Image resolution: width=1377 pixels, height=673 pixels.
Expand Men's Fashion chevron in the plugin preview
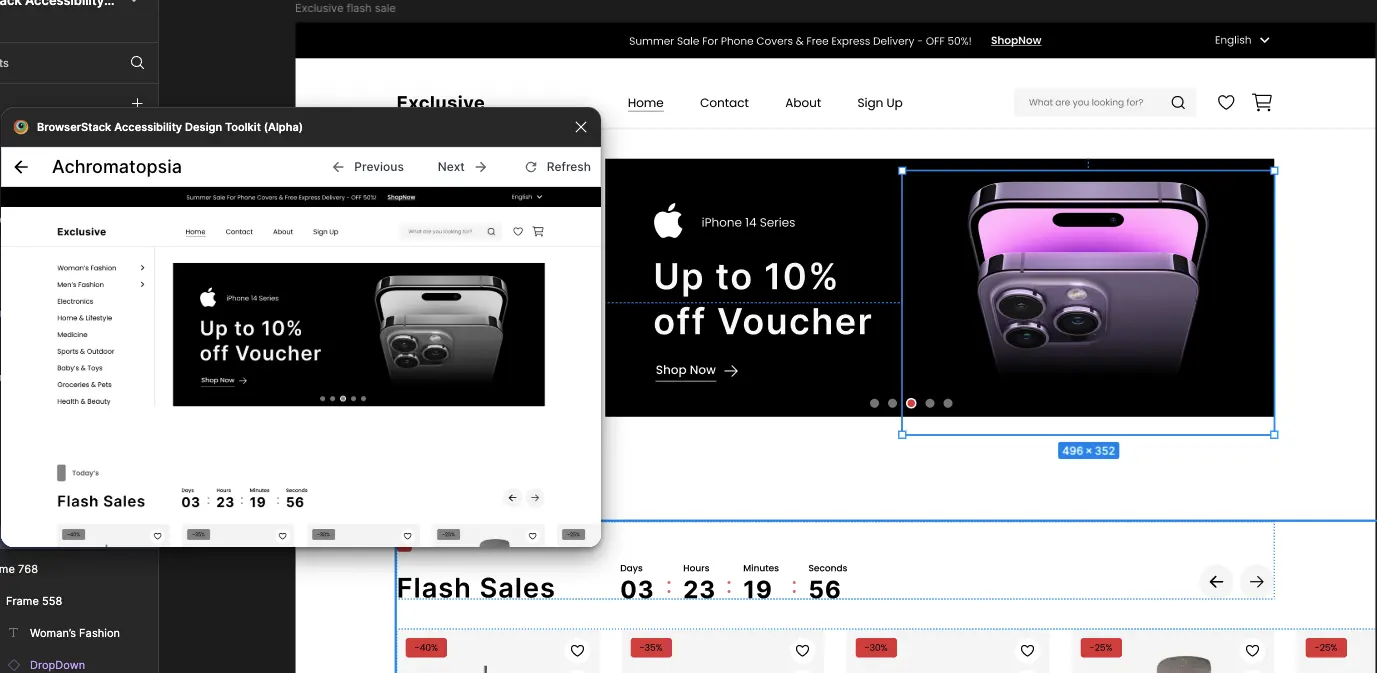pos(143,285)
